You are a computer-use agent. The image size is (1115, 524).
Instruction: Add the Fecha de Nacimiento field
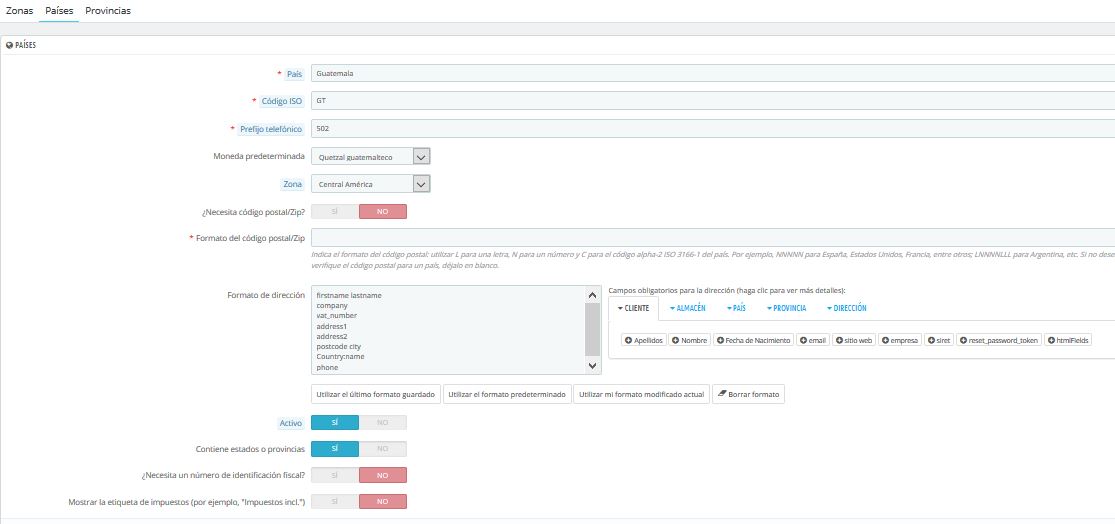(753, 341)
